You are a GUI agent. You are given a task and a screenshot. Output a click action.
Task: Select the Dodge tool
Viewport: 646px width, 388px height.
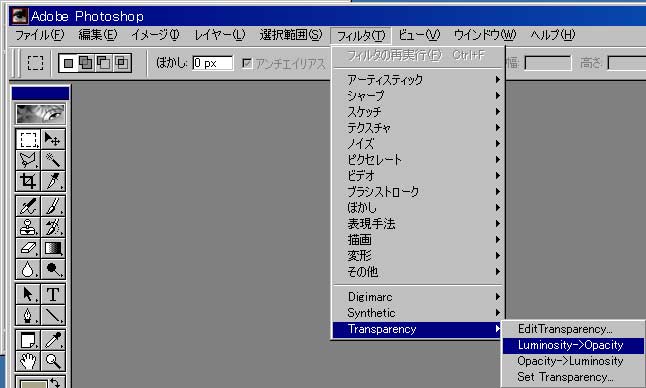click(x=53, y=269)
